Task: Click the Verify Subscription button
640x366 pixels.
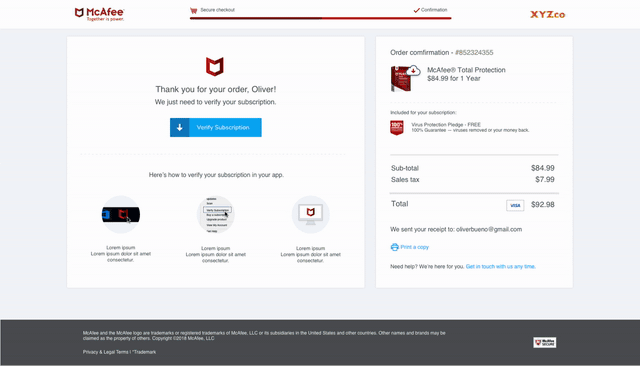Action: (216, 127)
